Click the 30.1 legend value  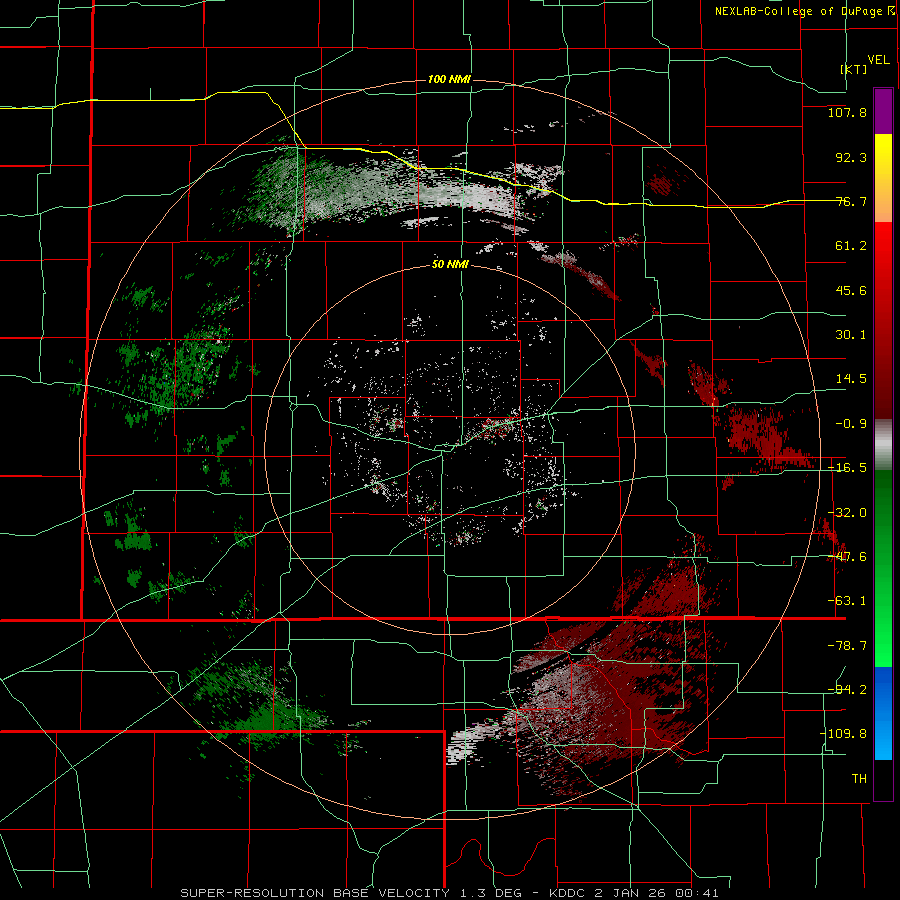point(851,335)
